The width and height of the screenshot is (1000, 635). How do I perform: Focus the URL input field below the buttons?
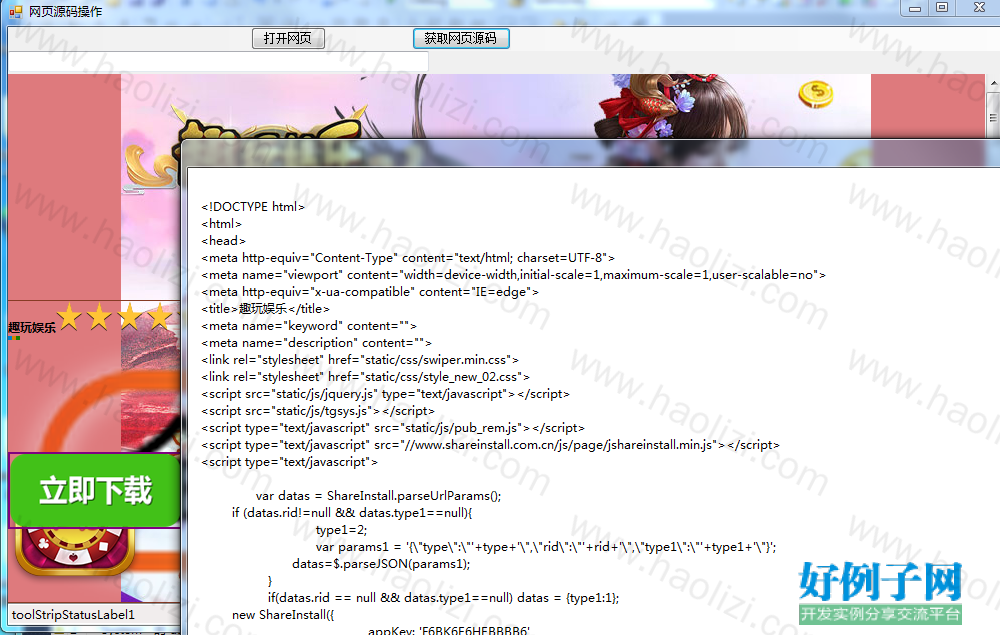[218, 62]
